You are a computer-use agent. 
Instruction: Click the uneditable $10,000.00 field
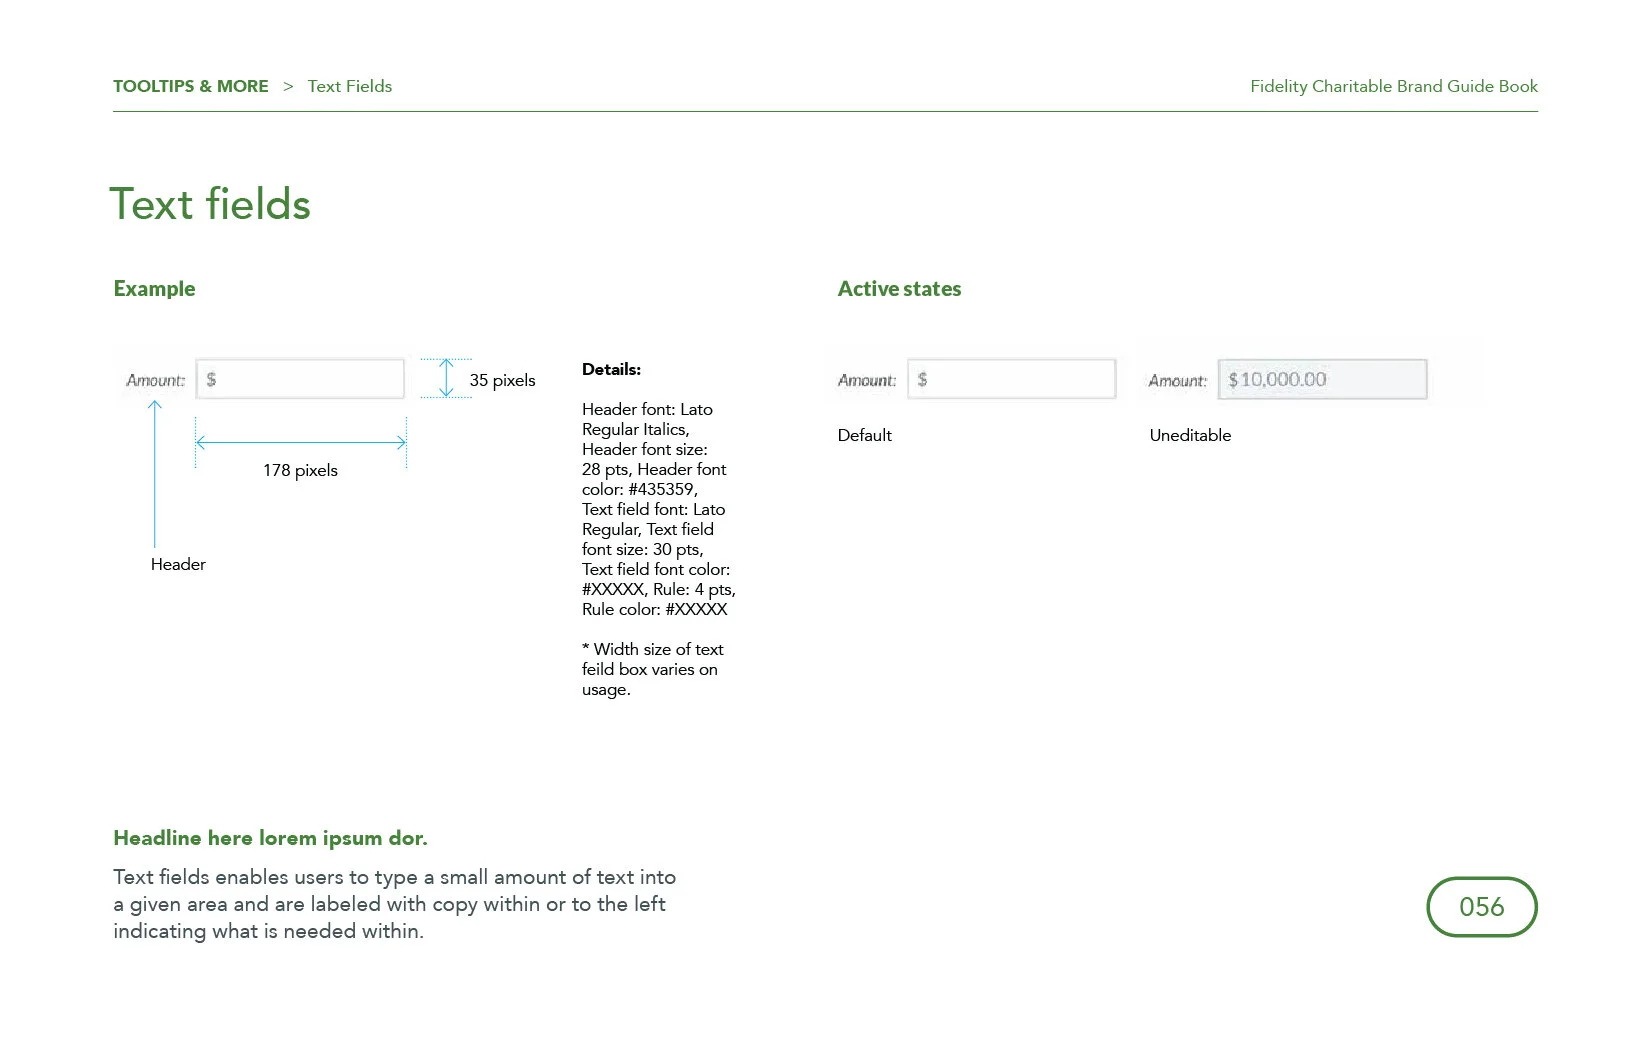pos(1322,379)
